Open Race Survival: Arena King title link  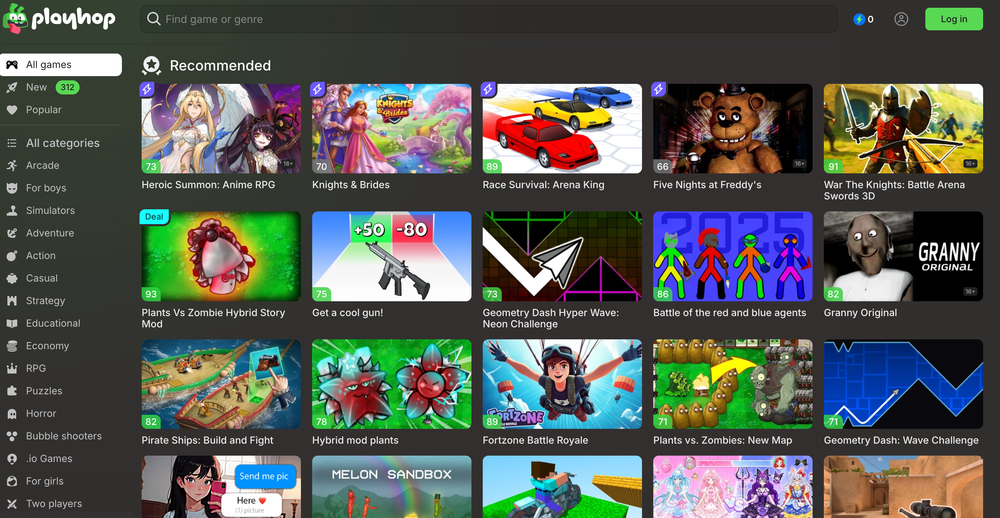click(543, 185)
